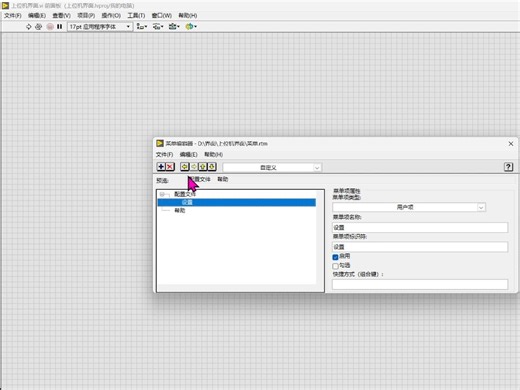Open the 帮助(H) menu in main window
This screenshot has height=390, width=520.
(x=188, y=16)
